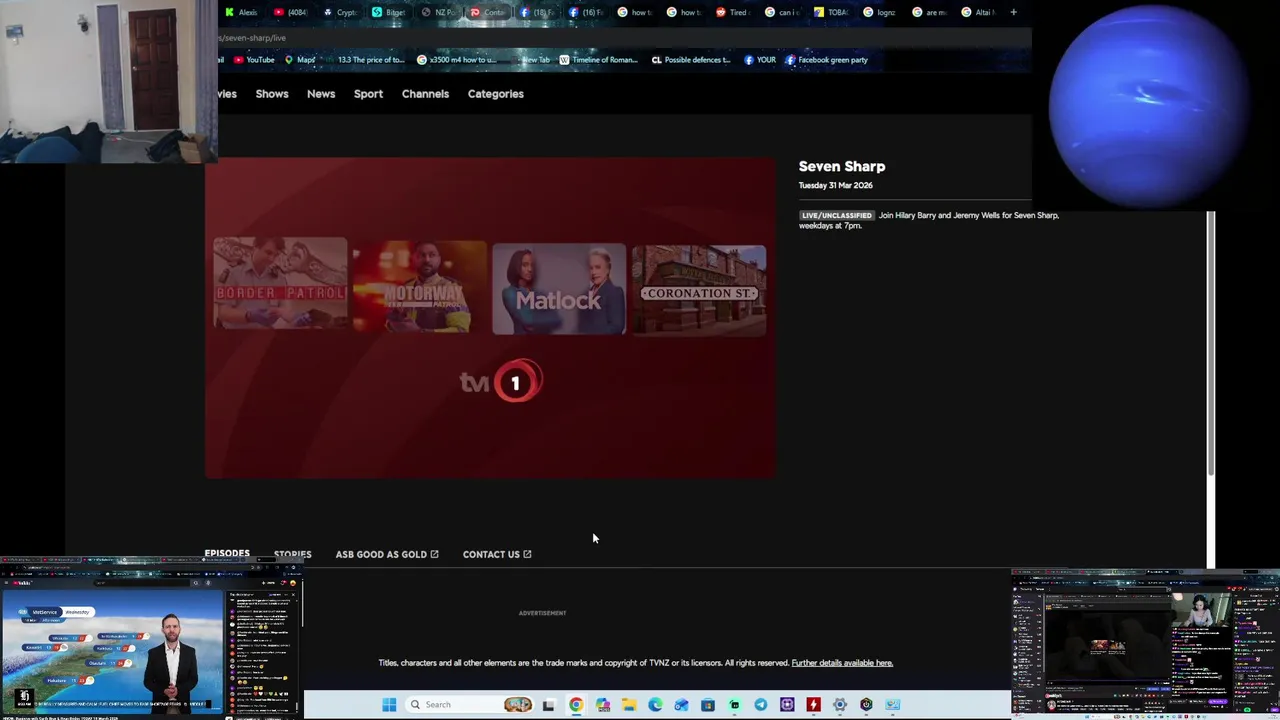Open Outlook from the taskbar
1280x720 pixels.
[x=681, y=705]
